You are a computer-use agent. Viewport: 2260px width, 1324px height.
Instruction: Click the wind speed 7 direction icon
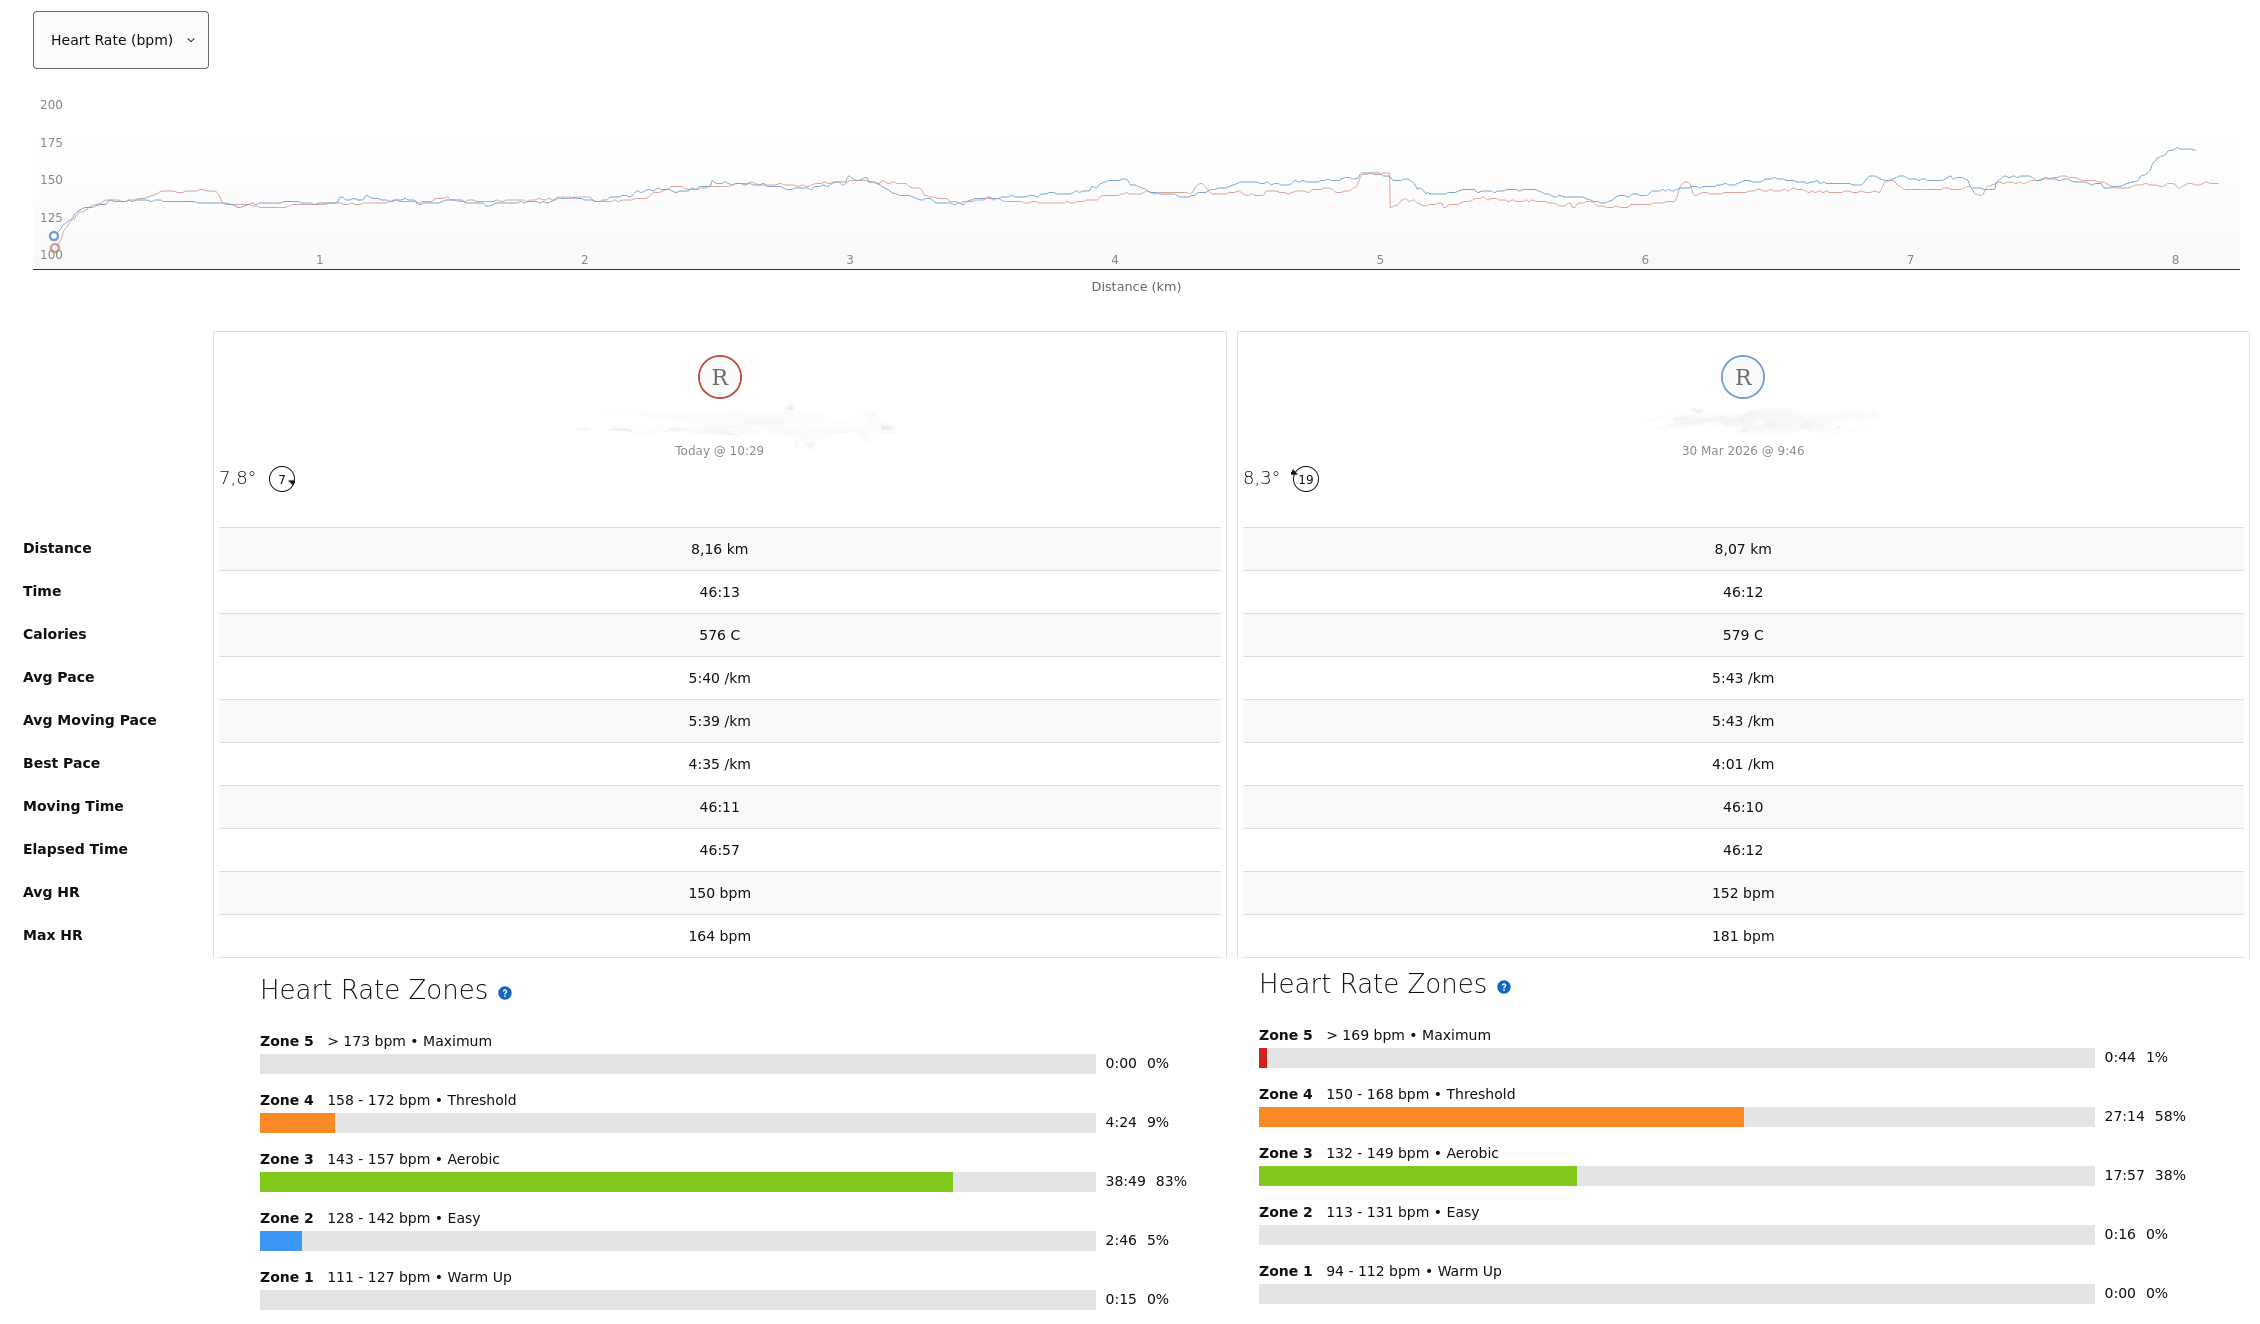pyautogui.click(x=282, y=479)
